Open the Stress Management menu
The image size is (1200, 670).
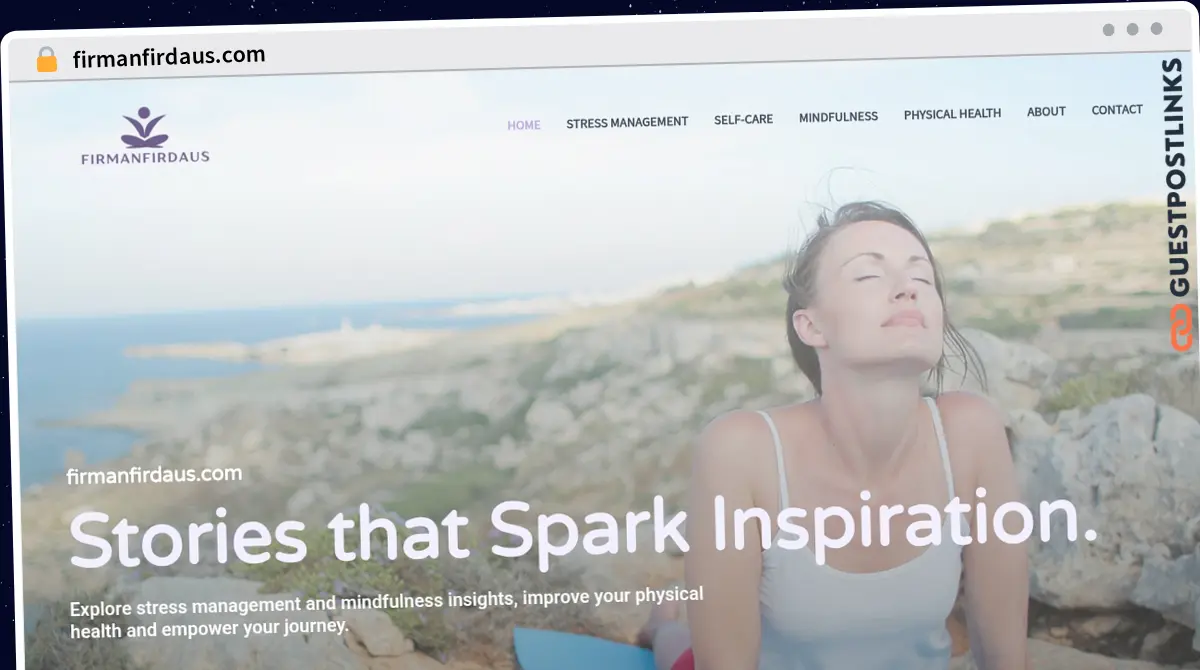[x=627, y=122]
